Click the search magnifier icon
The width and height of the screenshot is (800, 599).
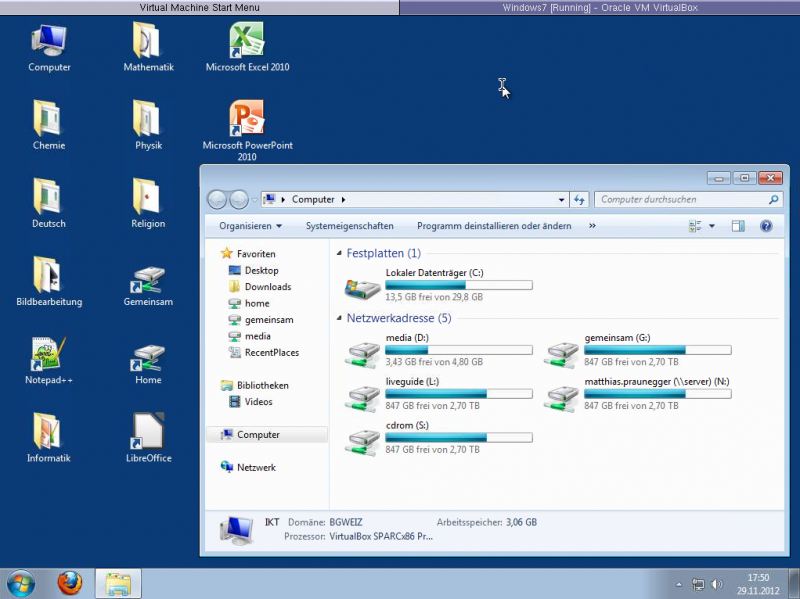[x=774, y=199]
